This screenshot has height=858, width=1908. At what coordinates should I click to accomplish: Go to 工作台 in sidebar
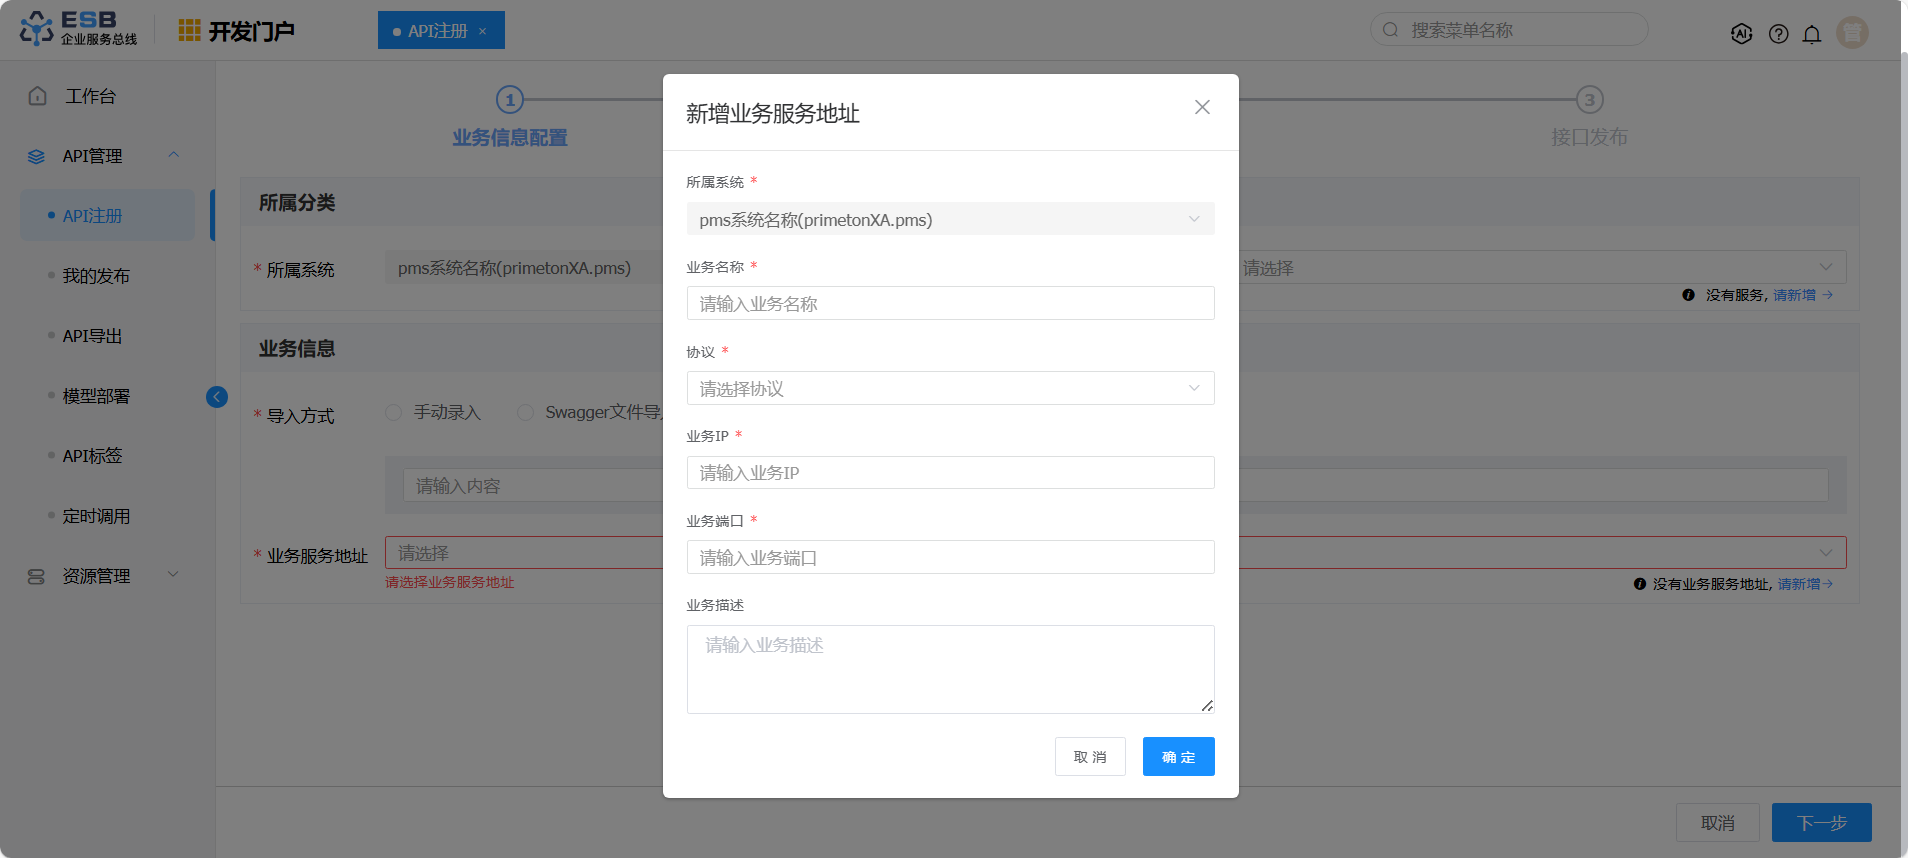click(x=90, y=96)
